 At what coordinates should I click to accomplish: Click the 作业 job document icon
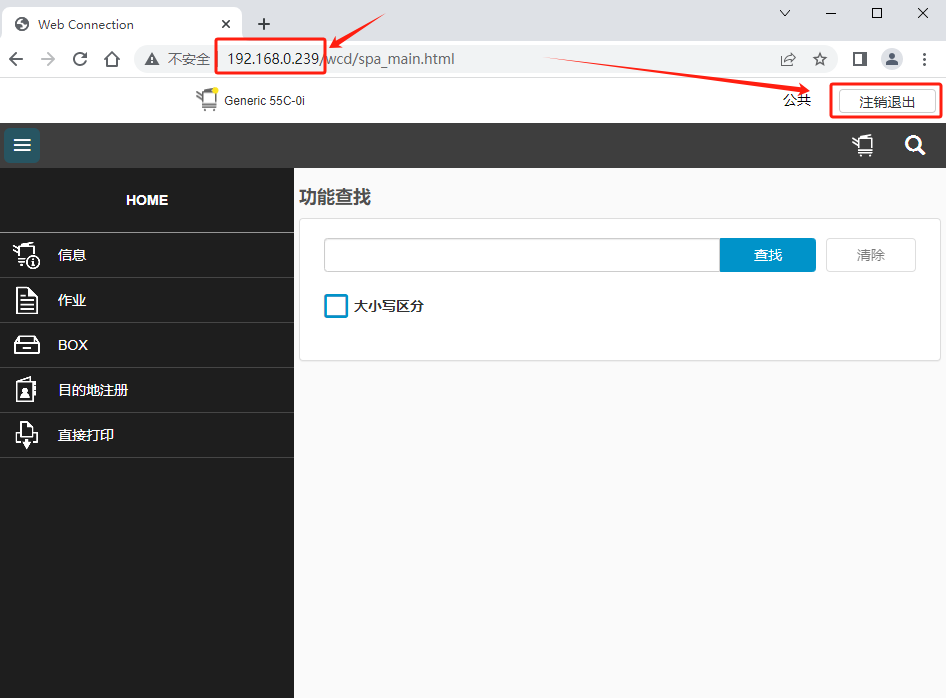tap(26, 300)
